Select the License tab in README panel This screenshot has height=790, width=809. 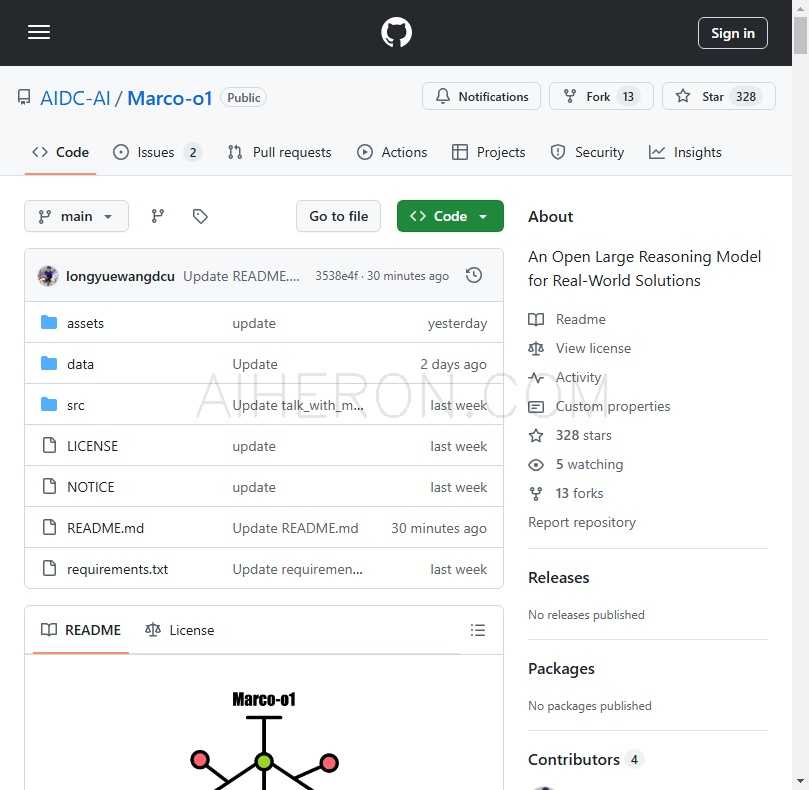(x=180, y=630)
